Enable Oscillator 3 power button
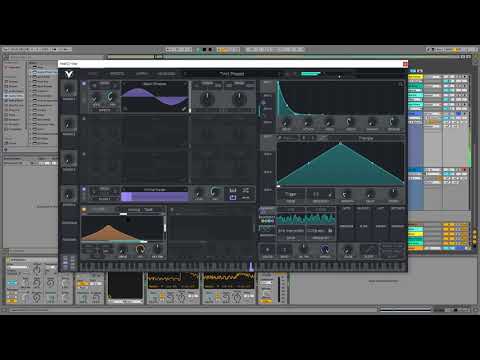The height and width of the screenshot is (360, 480). pos(84,154)
